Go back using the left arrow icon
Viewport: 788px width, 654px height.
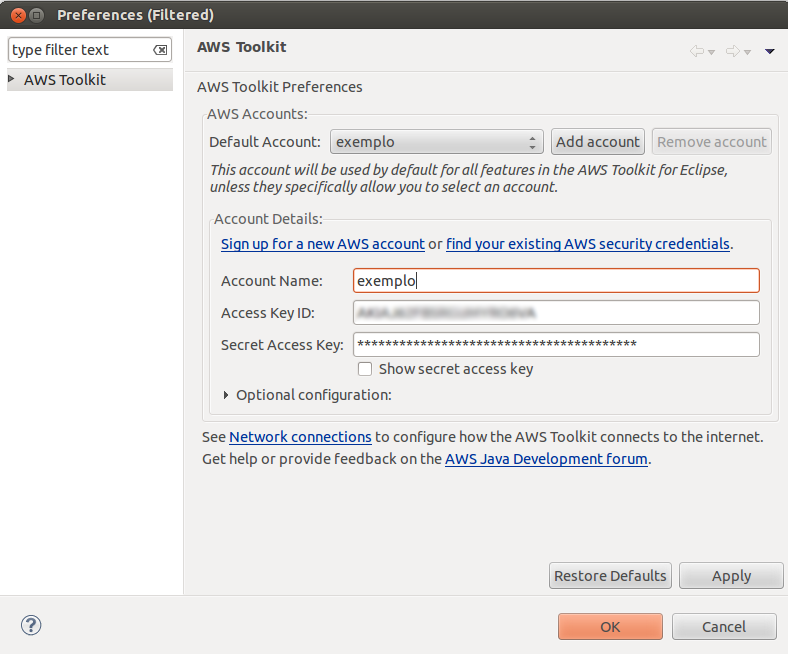697,51
